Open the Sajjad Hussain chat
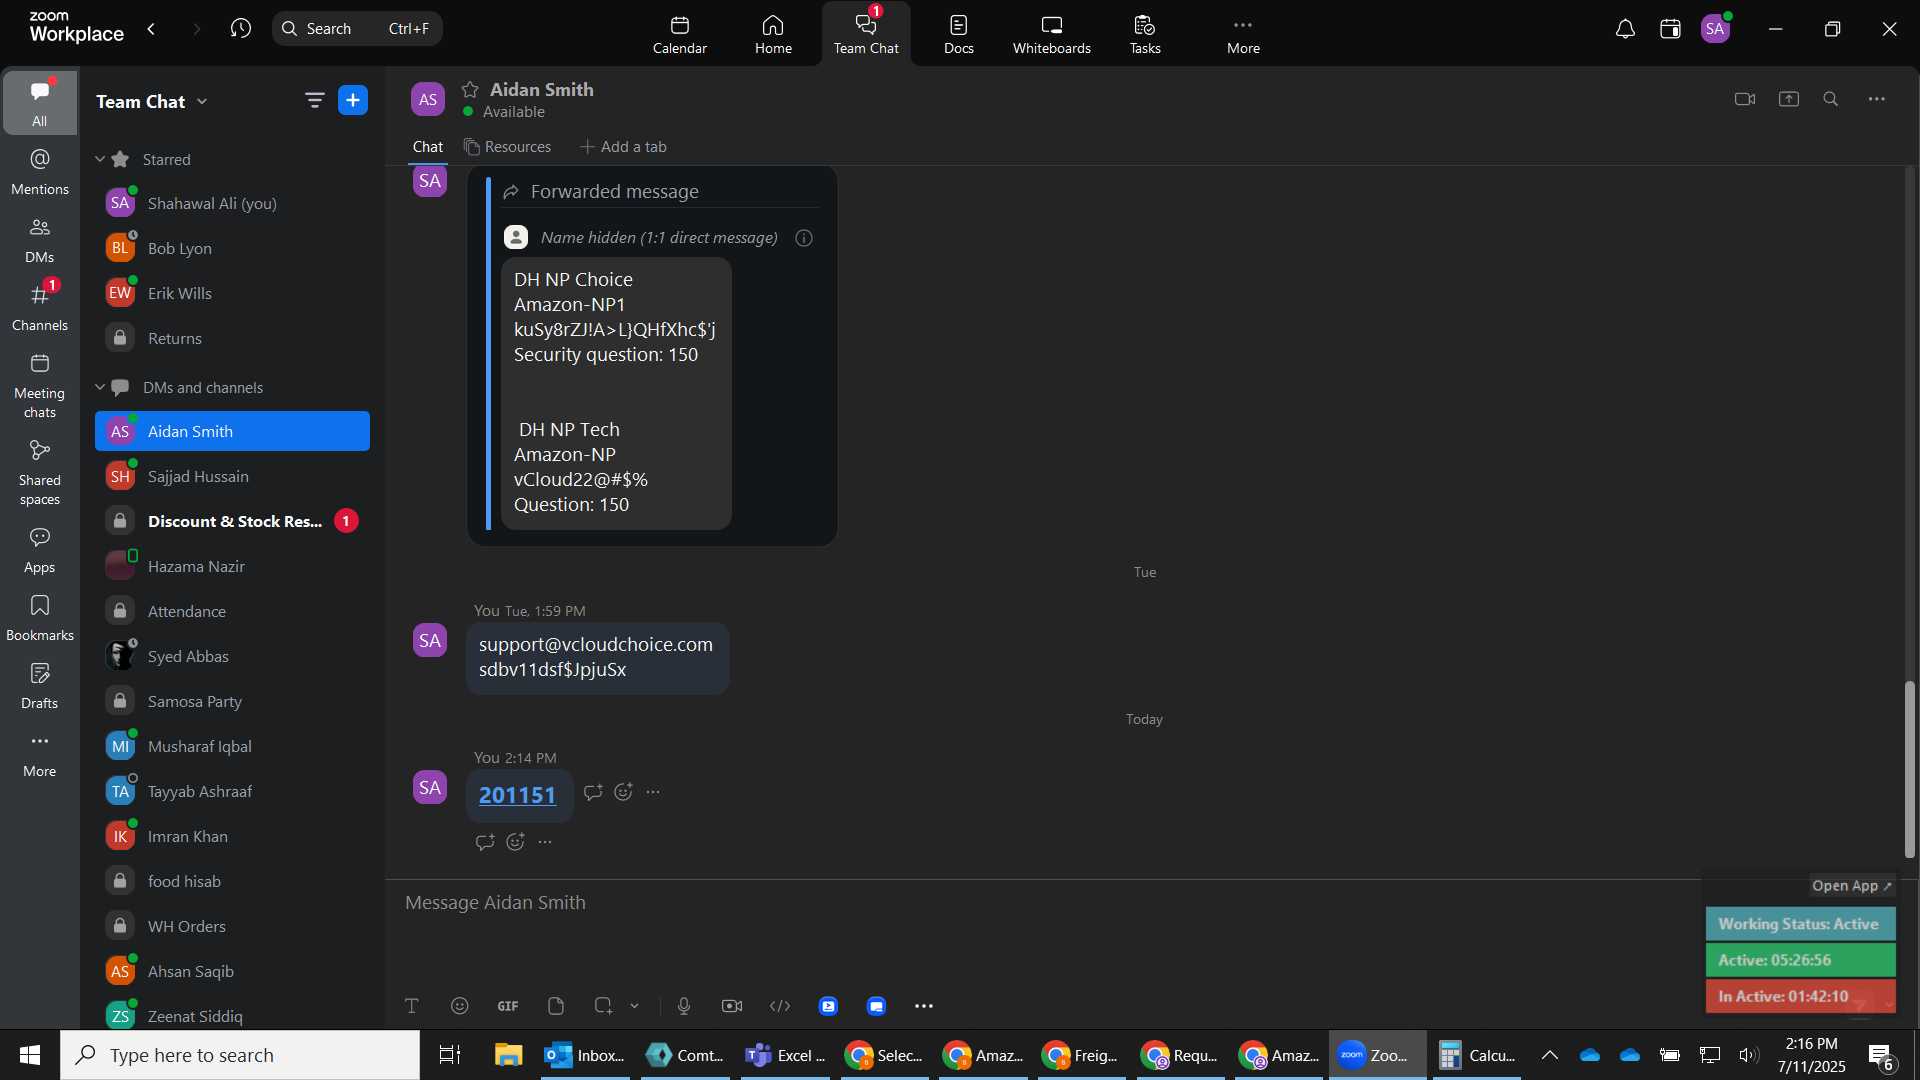The height and width of the screenshot is (1080, 1920). pos(232,476)
